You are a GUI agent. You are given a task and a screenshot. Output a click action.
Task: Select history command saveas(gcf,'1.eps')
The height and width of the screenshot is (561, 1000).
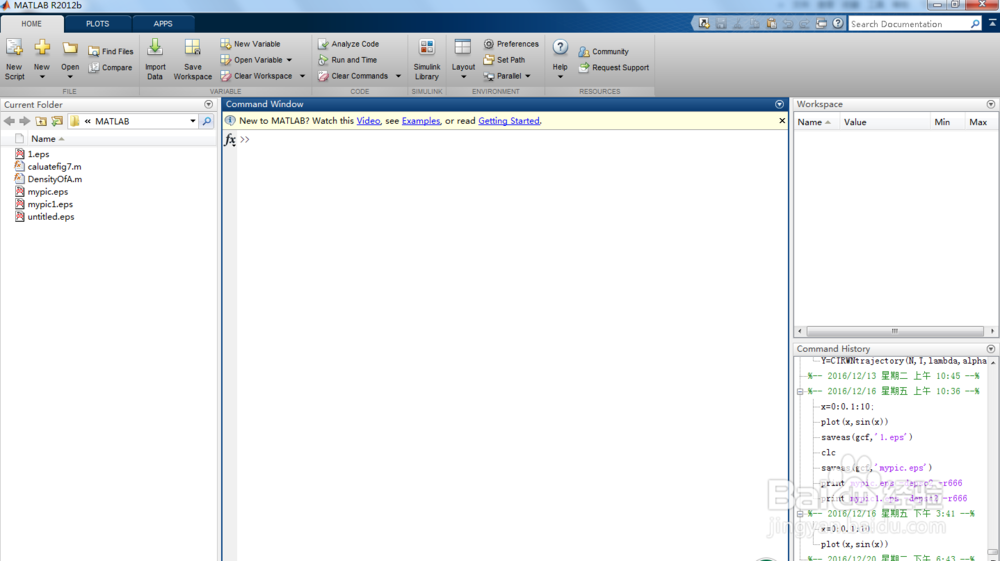click(867, 437)
